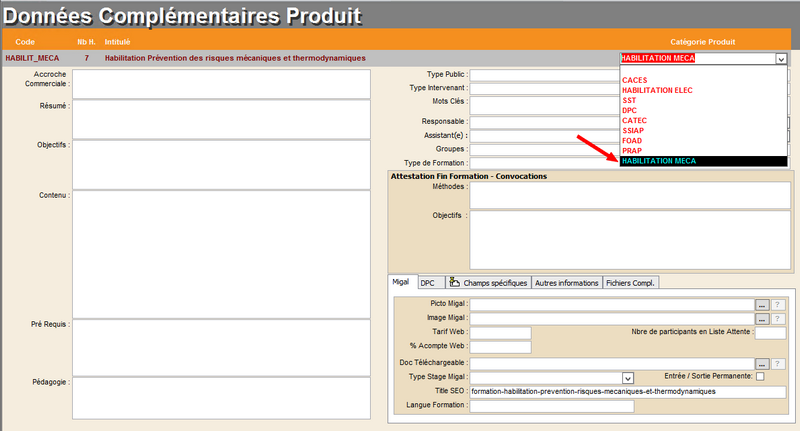Toggle the Entrée / Sortie Permanente checkbox
800x431 pixels.
[760, 377]
